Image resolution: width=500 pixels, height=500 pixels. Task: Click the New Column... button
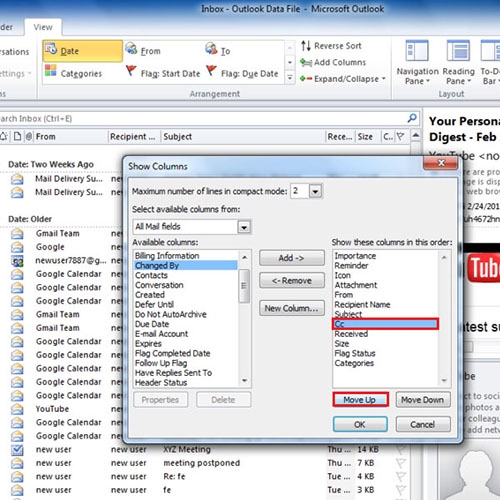(292, 308)
